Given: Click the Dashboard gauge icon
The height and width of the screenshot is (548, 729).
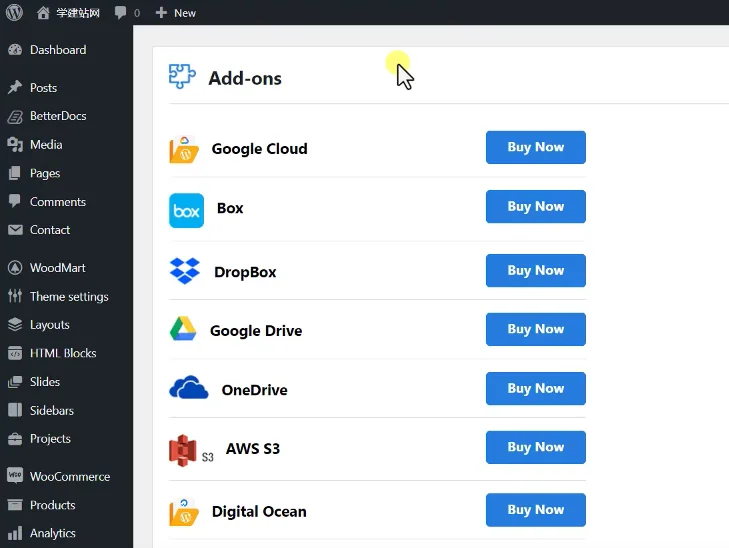Looking at the screenshot, I should 15,50.
